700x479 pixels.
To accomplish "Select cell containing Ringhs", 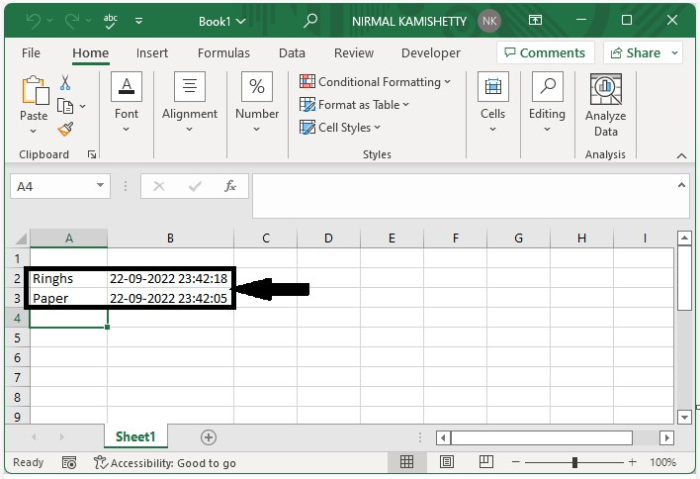I will pos(68,278).
